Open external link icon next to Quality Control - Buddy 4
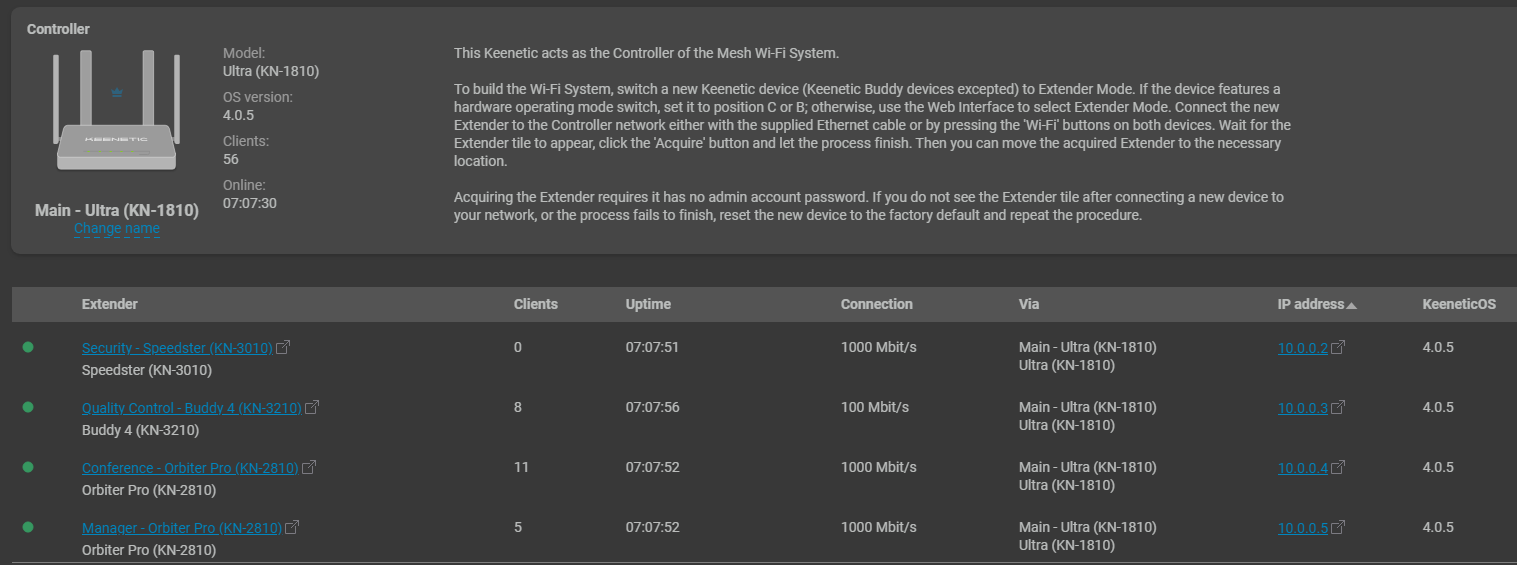1517x565 pixels. click(312, 408)
